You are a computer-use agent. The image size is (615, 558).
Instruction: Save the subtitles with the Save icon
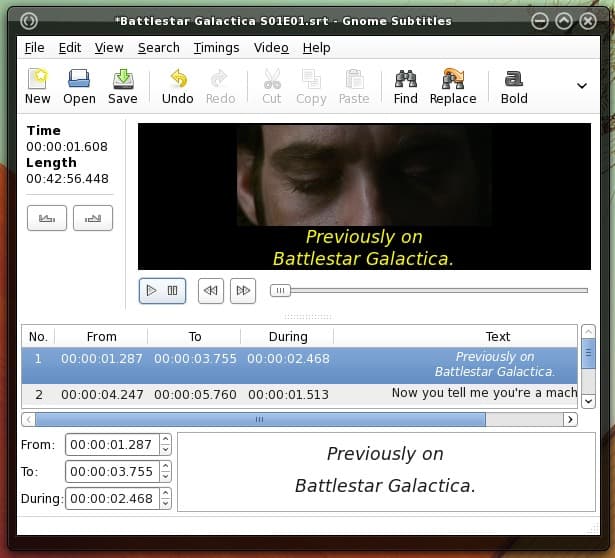[123, 86]
